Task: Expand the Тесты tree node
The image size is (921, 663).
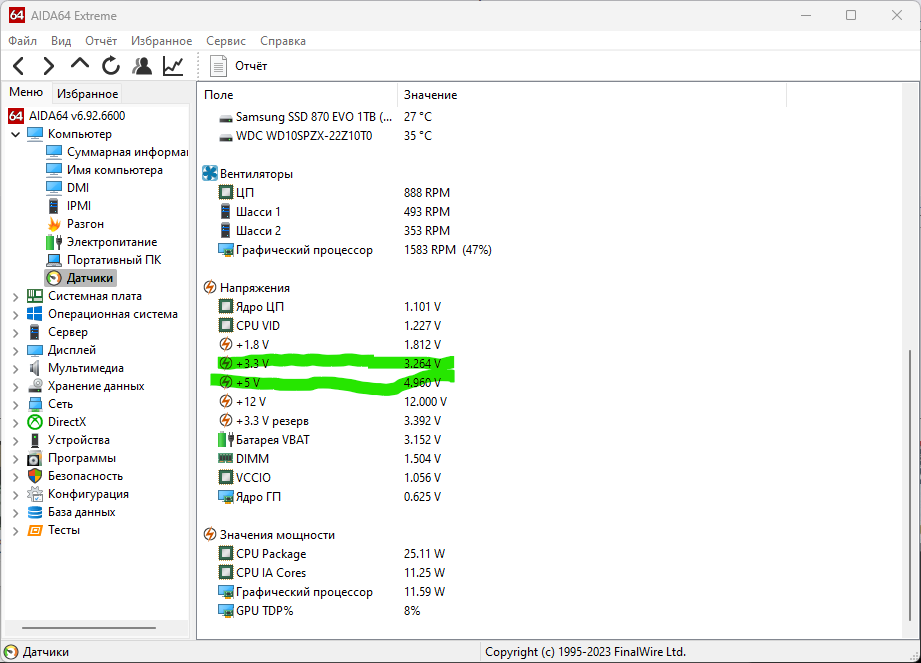Action: pyautogui.click(x=15, y=530)
